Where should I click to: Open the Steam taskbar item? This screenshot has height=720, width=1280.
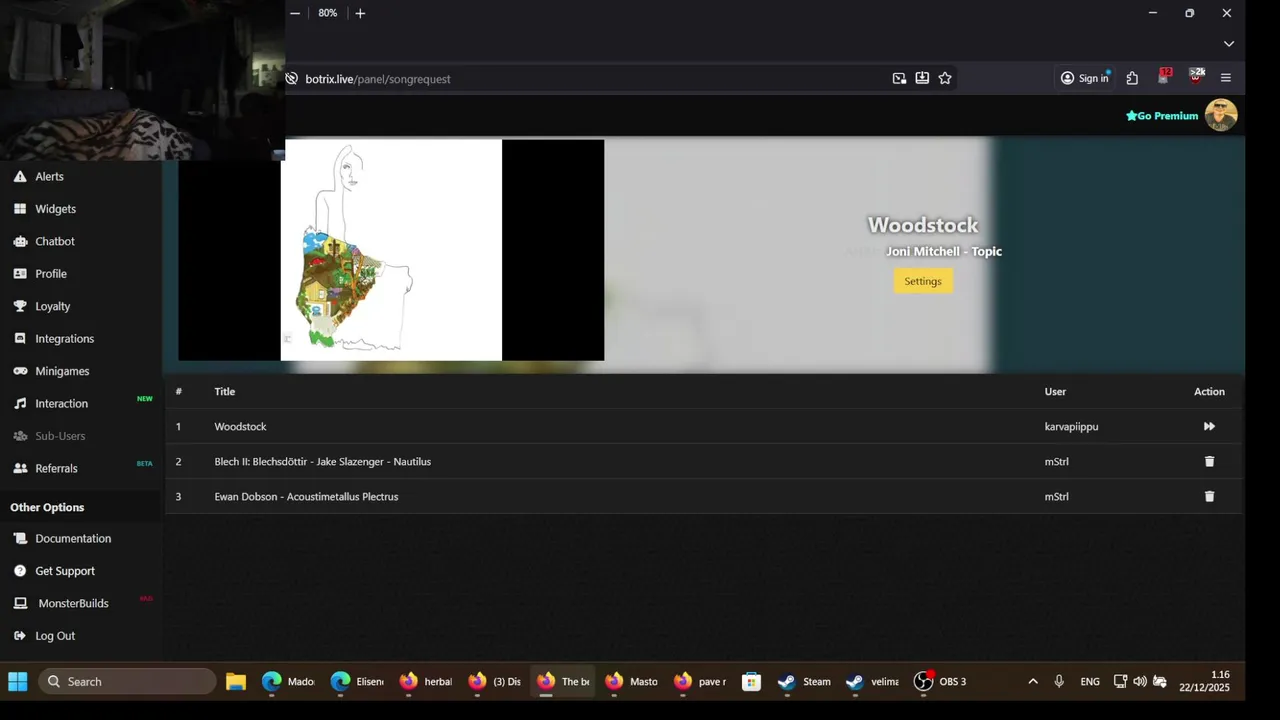click(x=805, y=682)
